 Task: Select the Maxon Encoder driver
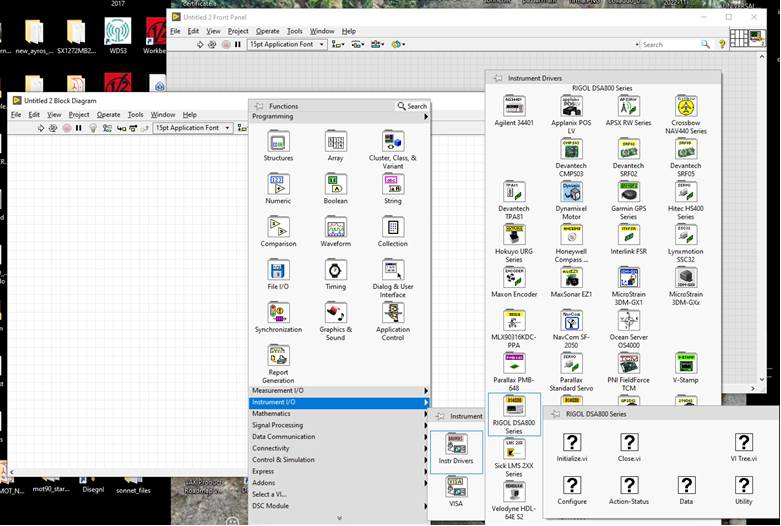[x=514, y=277]
